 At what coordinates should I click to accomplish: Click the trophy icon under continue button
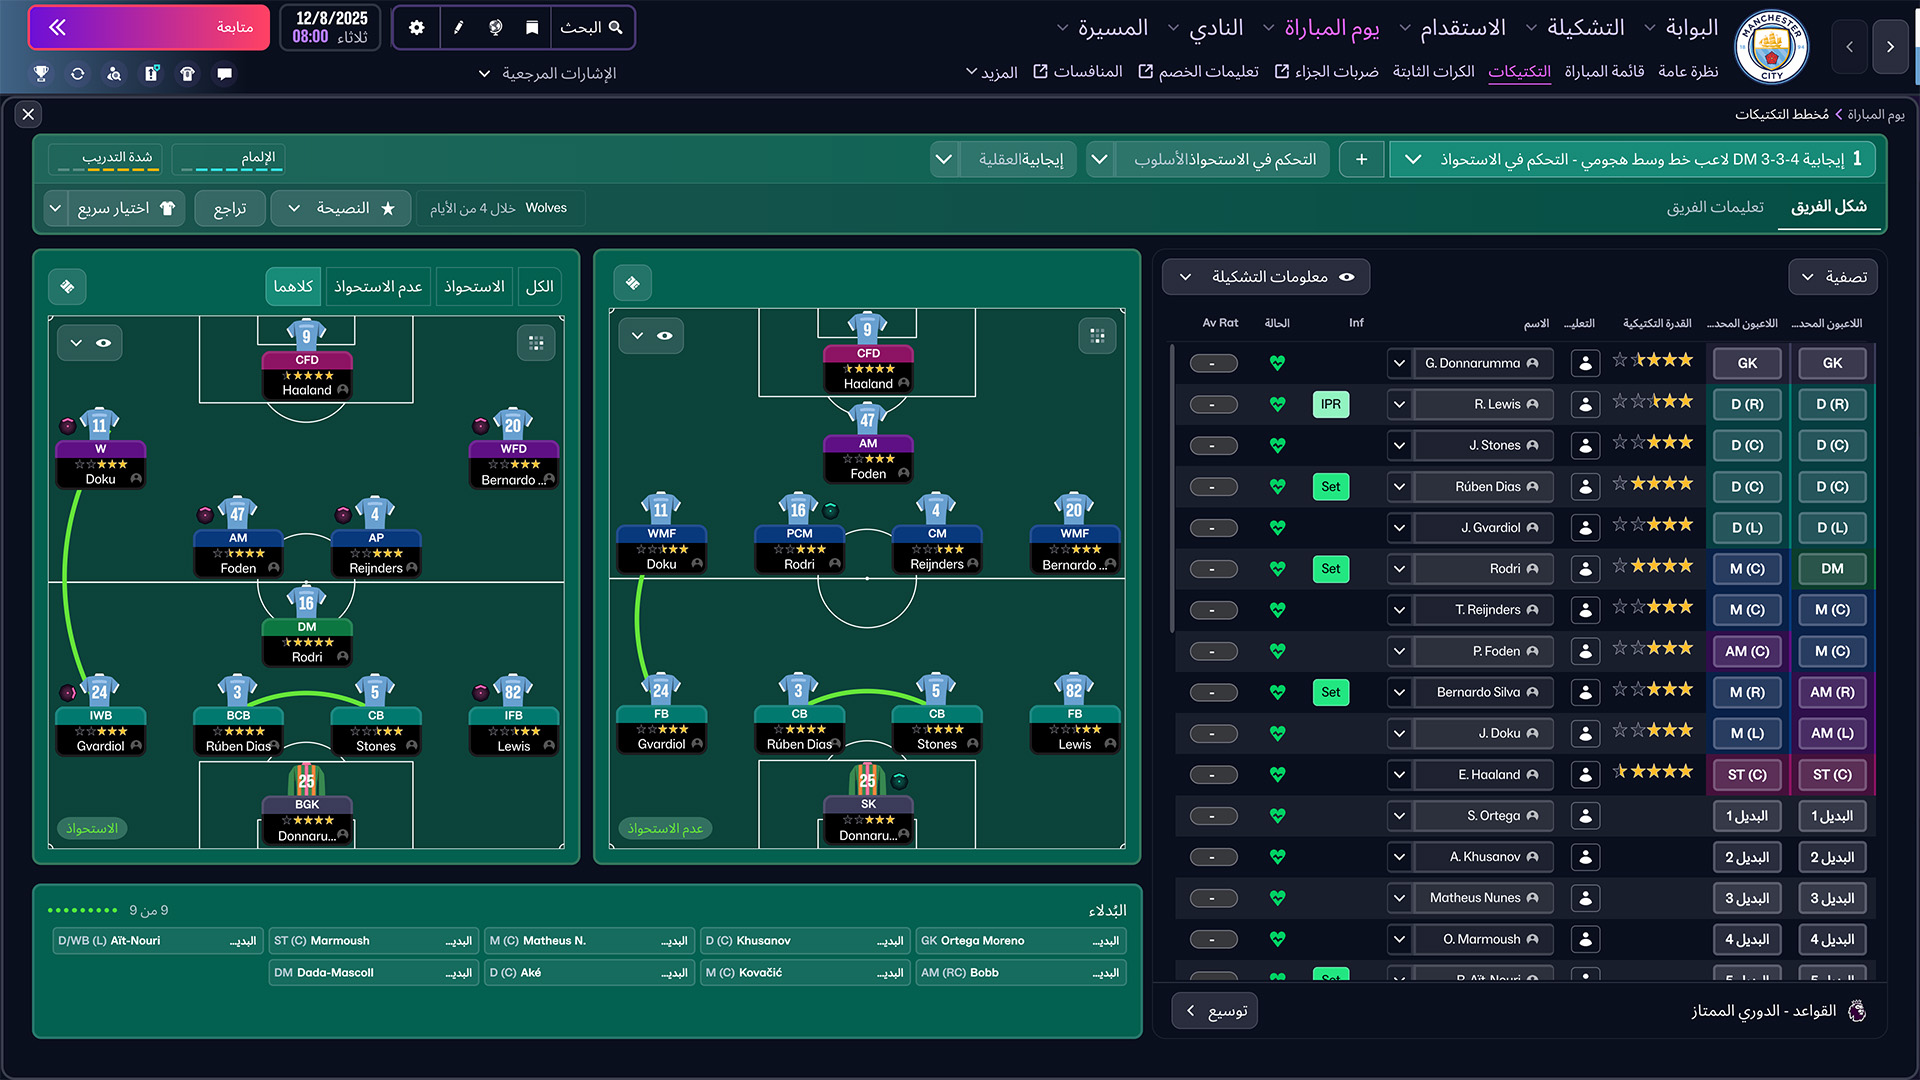(x=41, y=74)
